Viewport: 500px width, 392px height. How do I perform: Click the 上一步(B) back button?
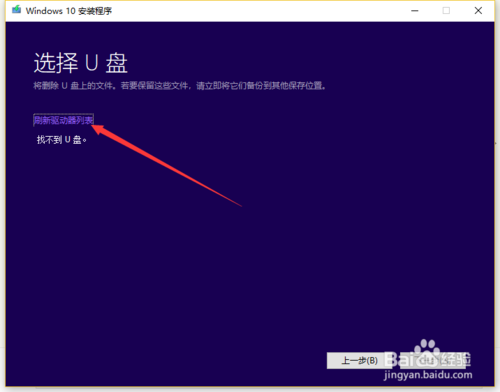pos(359,361)
